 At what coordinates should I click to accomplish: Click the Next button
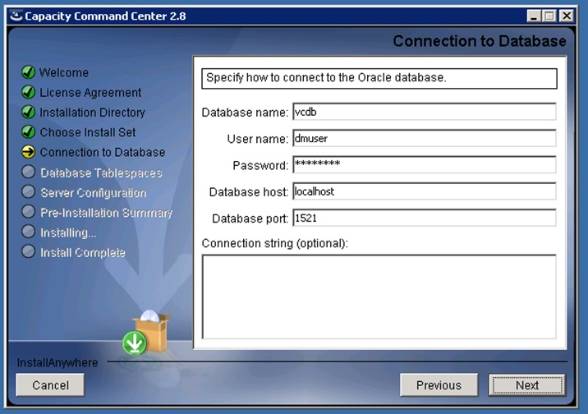tap(526, 385)
